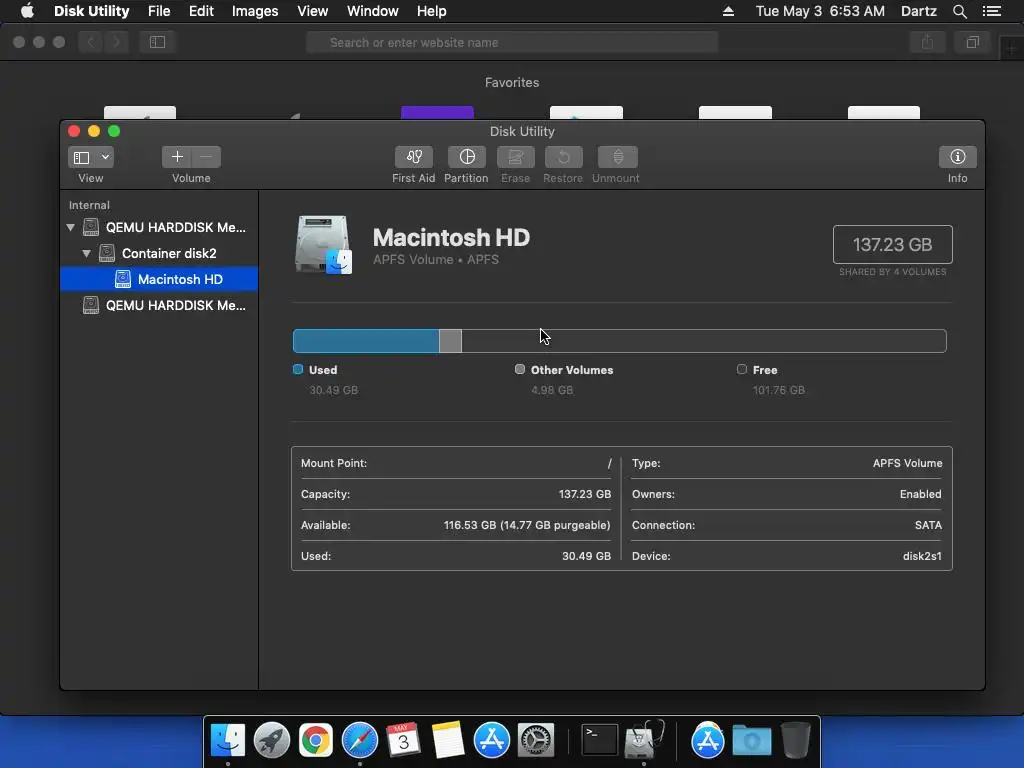Open the Info panel for Macintosh HD

pyautogui.click(x=957, y=157)
